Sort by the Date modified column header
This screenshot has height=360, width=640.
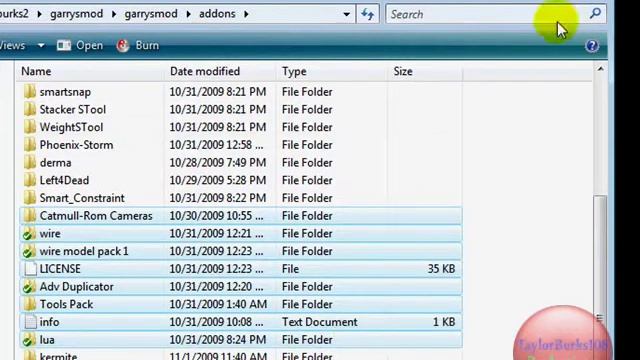click(220, 71)
